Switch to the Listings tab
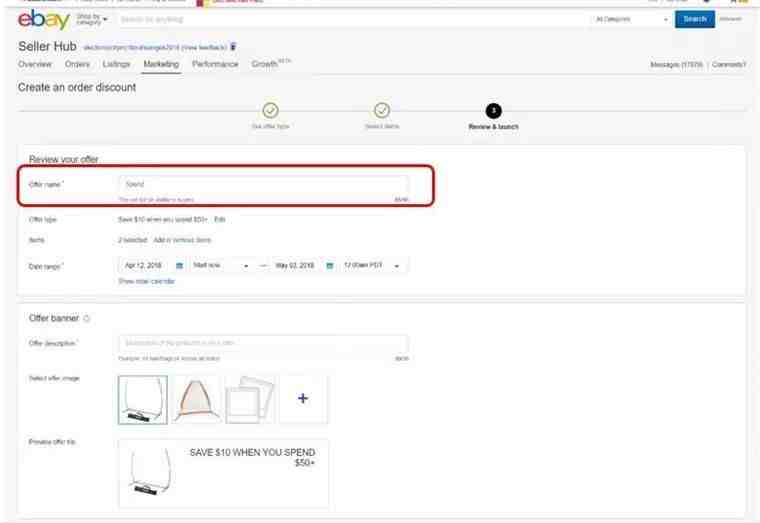The image size is (760, 523). pos(116,64)
